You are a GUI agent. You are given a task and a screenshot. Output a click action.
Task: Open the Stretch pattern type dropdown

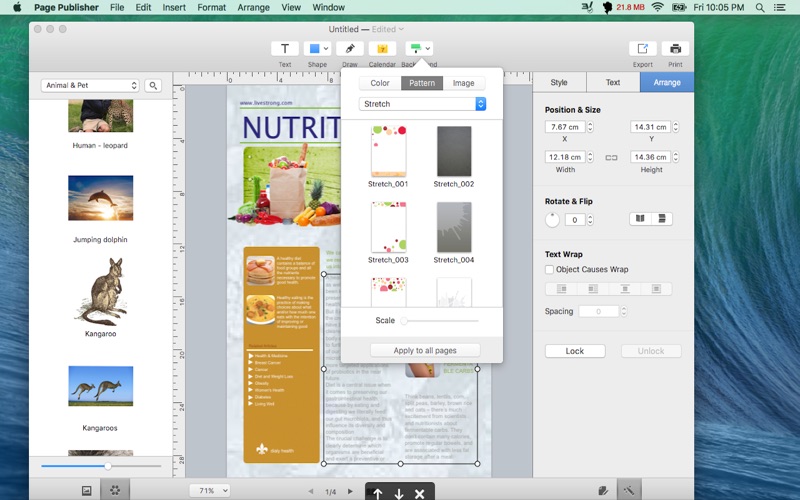[422, 104]
